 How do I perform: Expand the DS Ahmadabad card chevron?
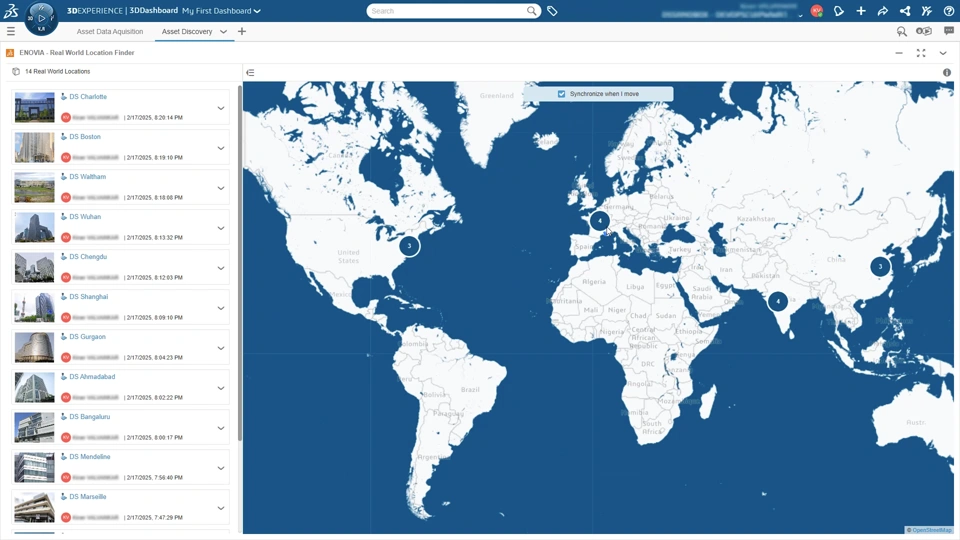(221, 388)
